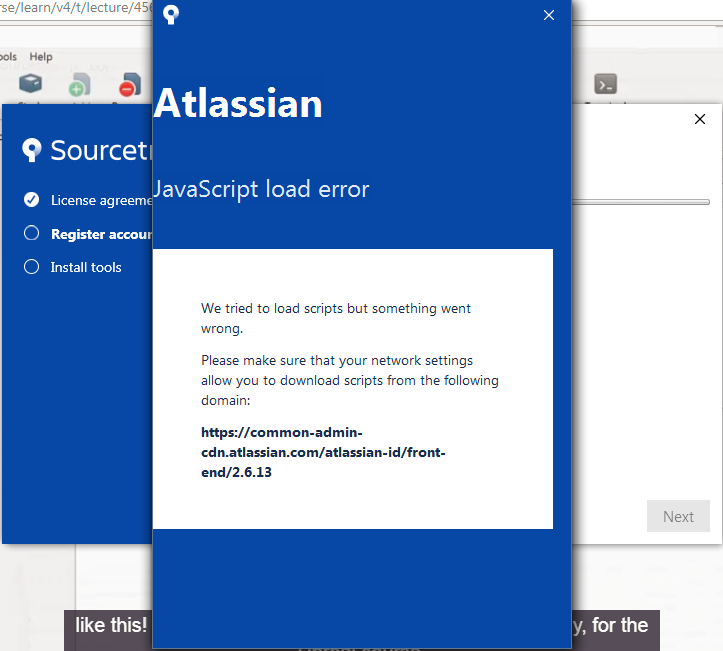Select the License agreement step checkmark
The image size is (723, 651).
coord(31,200)
